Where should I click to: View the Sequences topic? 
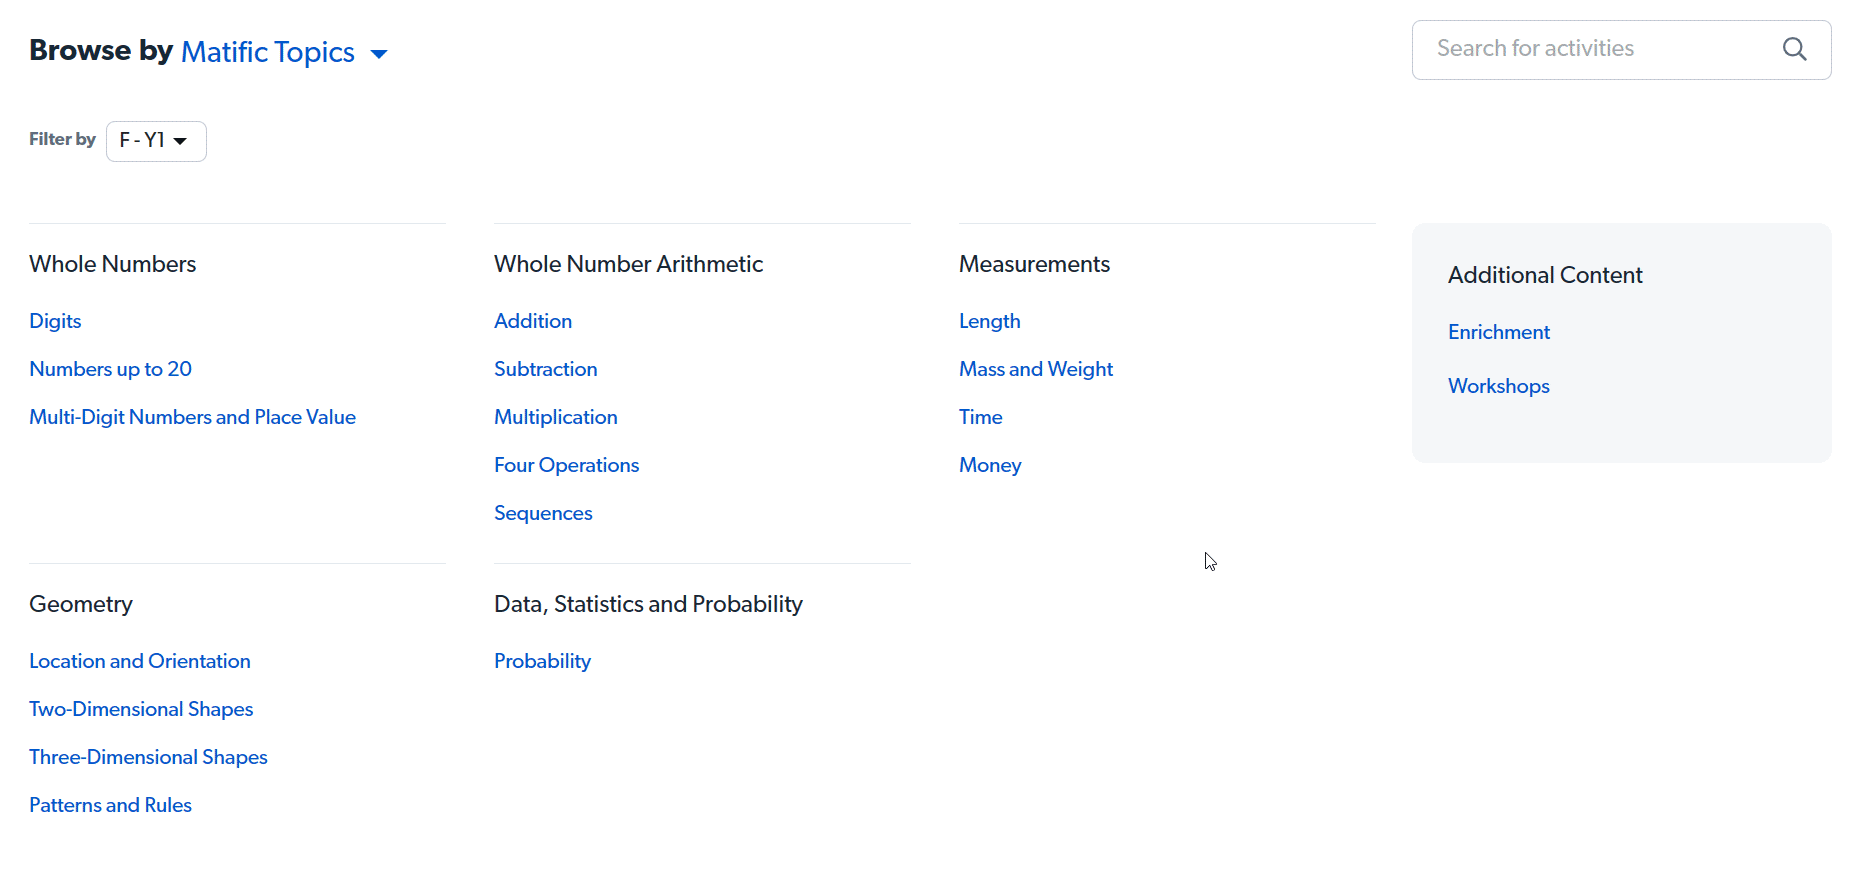click(543, 512)
